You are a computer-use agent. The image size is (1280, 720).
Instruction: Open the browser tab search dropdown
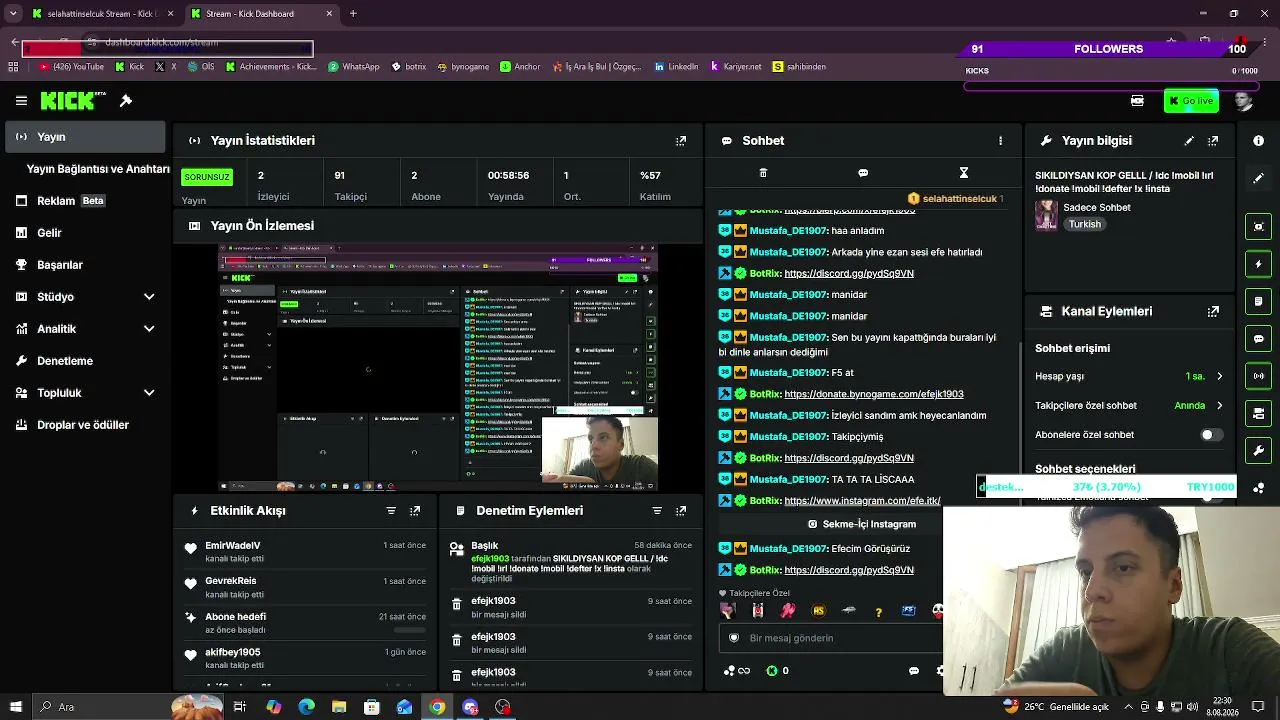click(13, 14)
